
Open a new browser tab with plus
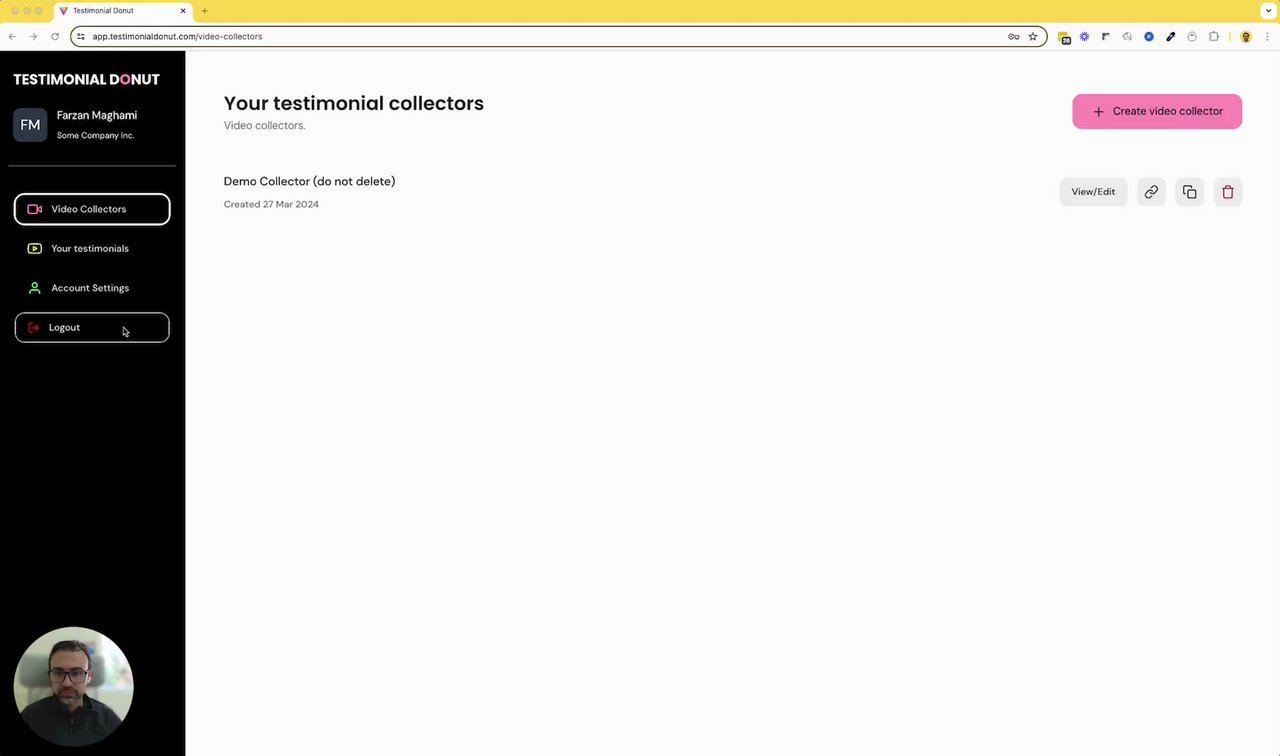[204, 11]
